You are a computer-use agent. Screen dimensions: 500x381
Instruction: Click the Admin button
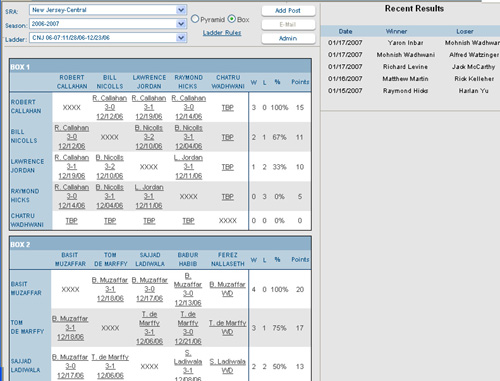[288, 38]
